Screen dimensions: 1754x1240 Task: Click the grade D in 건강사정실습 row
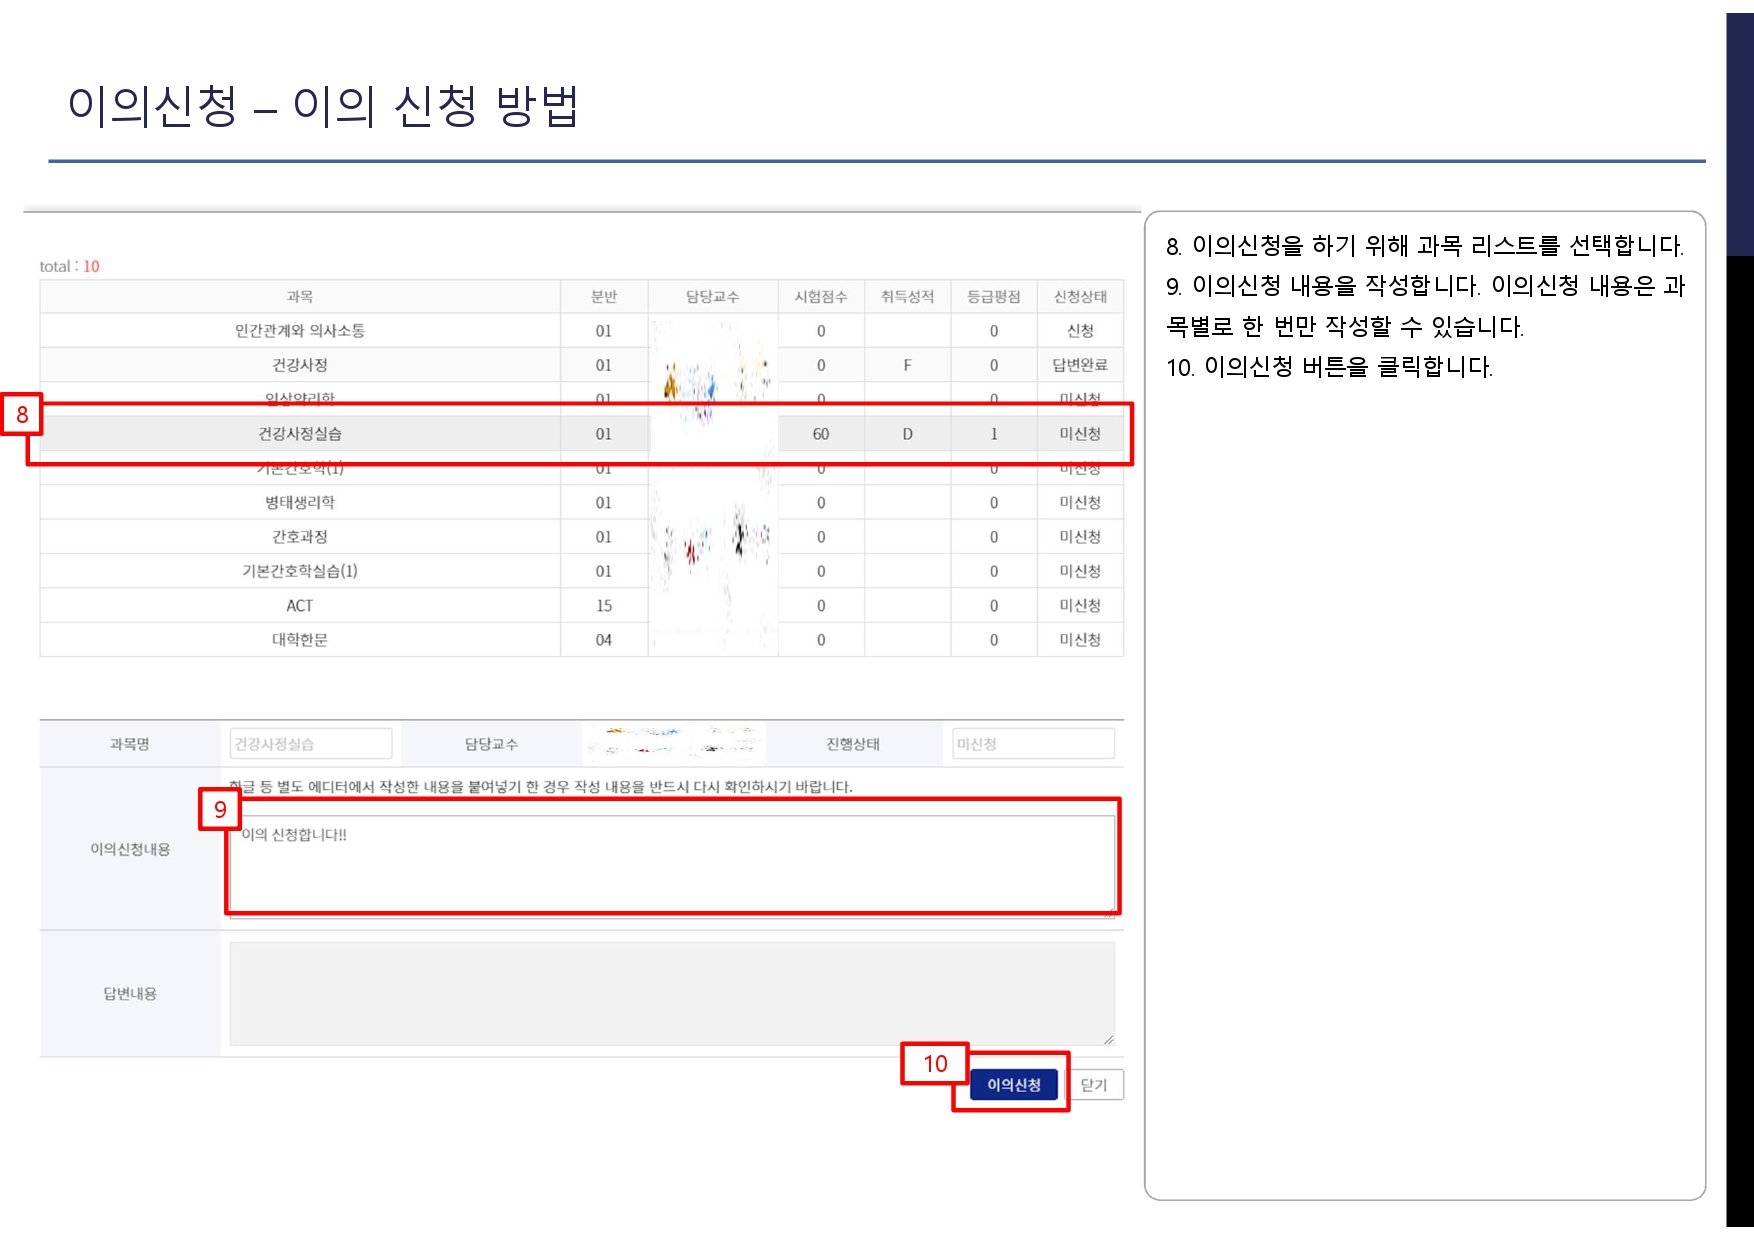tap(907, 434)
